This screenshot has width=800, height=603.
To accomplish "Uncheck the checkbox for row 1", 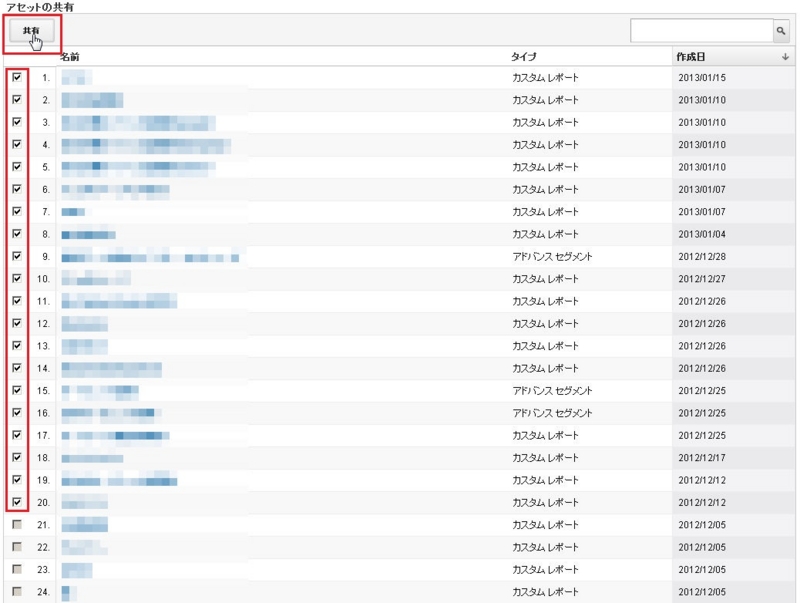I will 17,77.
